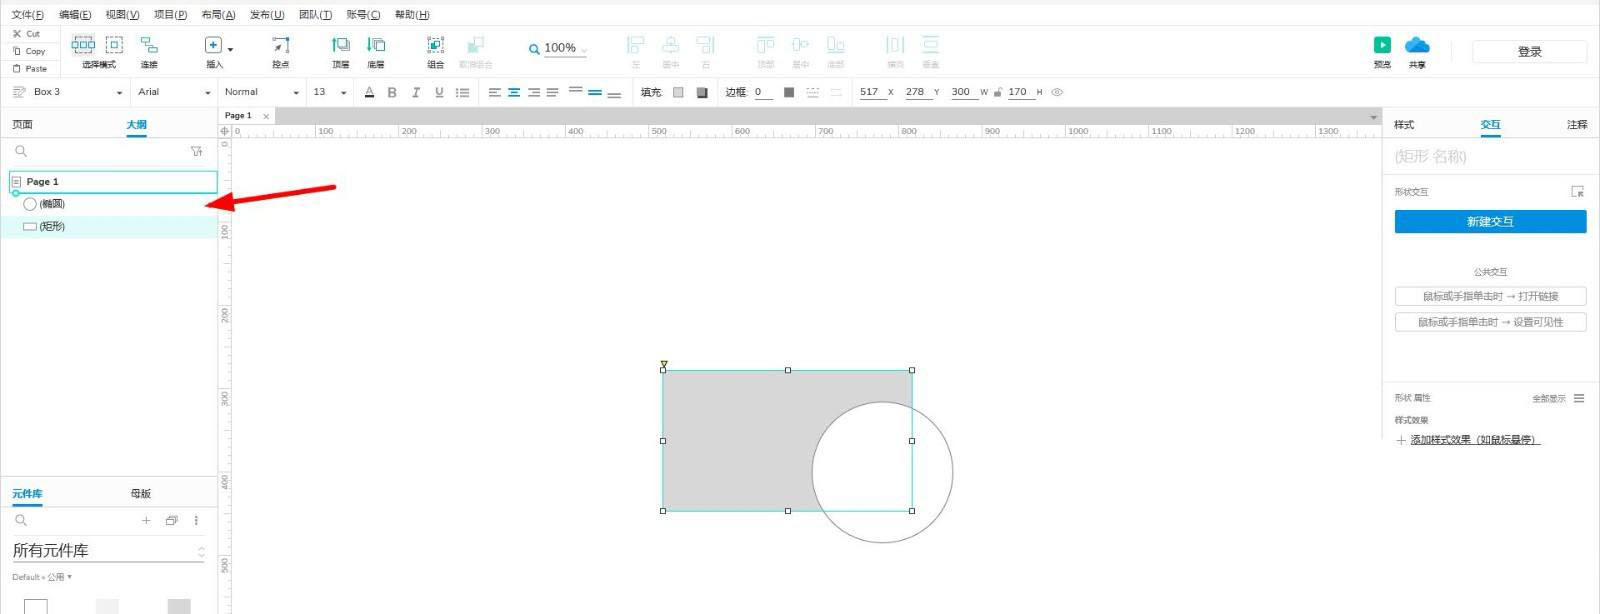Switch to the 样式 tab
The height and width of the screenshot is (614, 1600).
tap(1404, 125)
